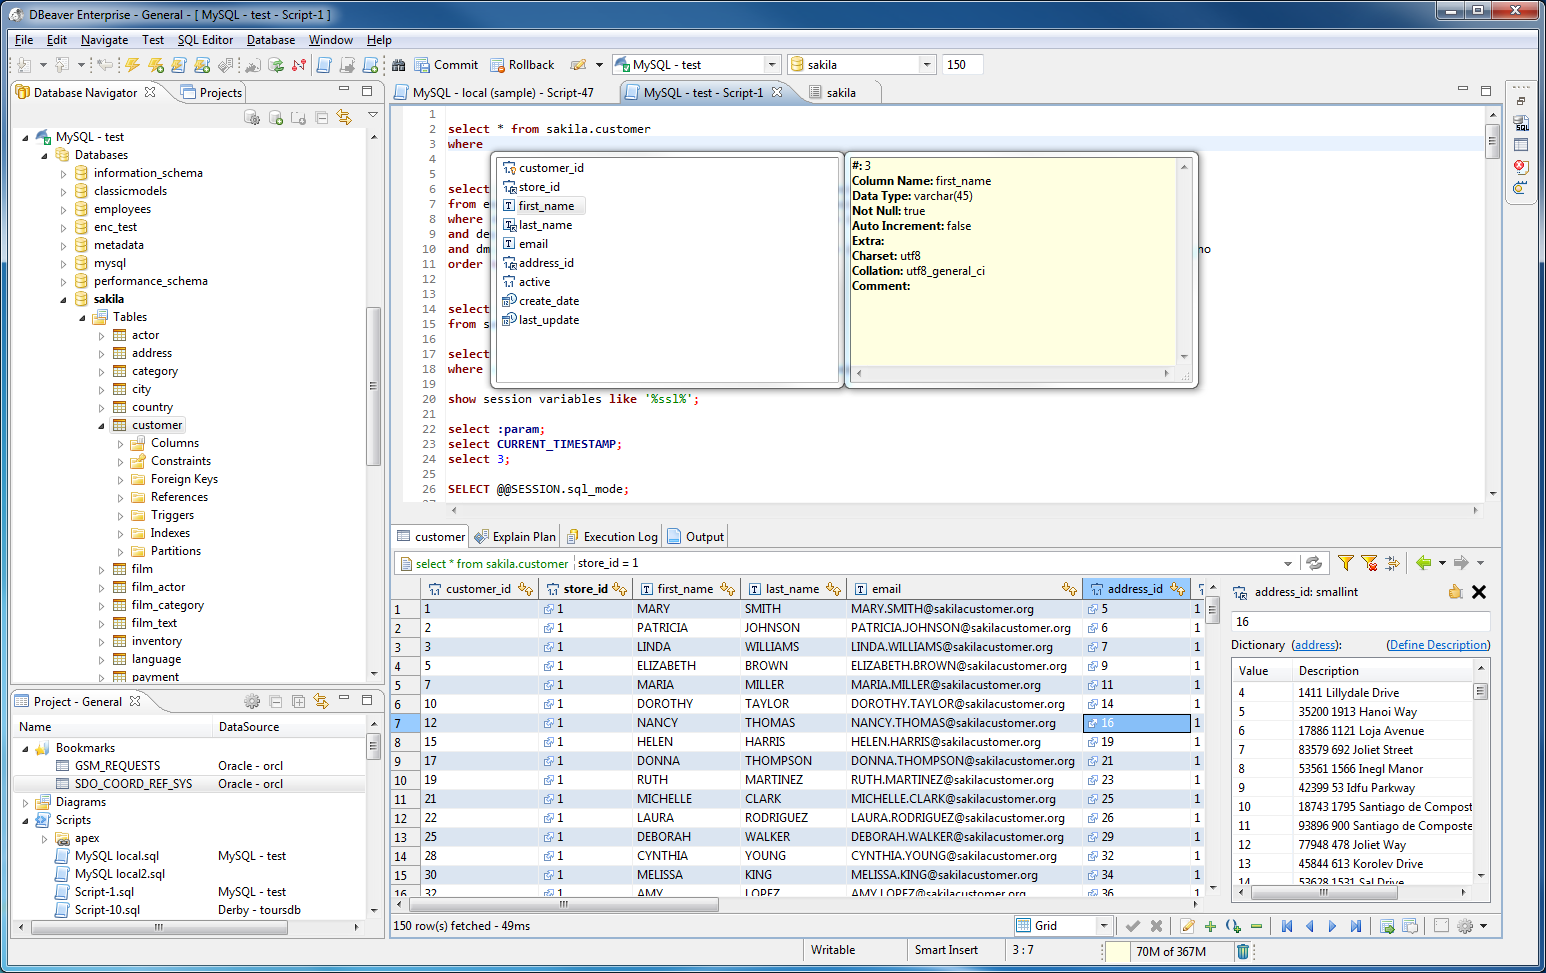Select first_name from the autocomplete popup

(x=547, y=205)
